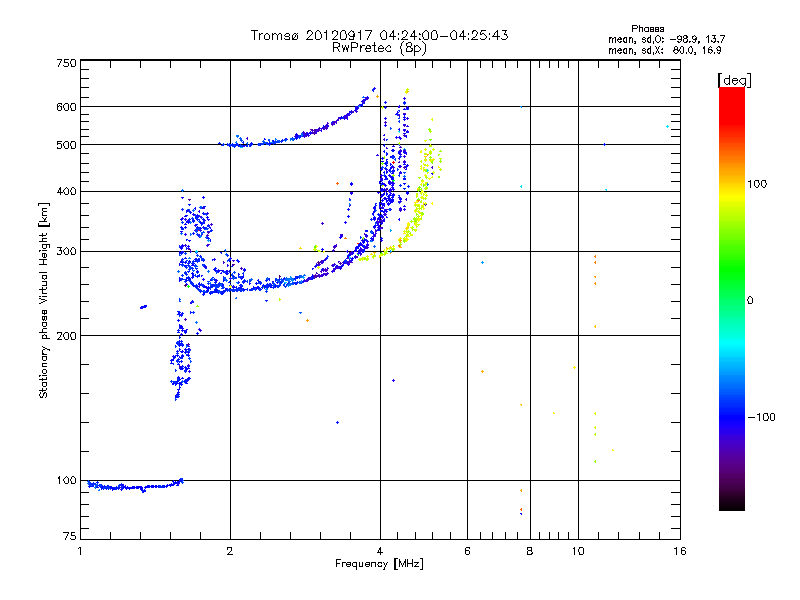
Task: Click the x-axis tick label '16'
Action: pos(680,551)
